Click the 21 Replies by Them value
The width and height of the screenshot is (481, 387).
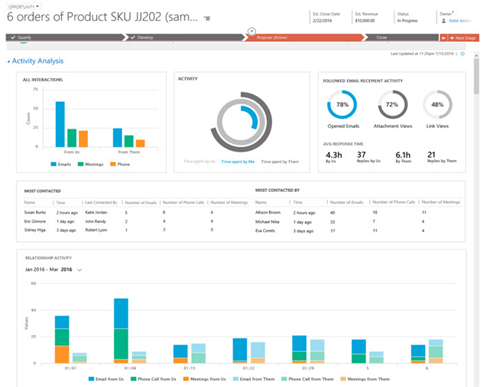442,157
